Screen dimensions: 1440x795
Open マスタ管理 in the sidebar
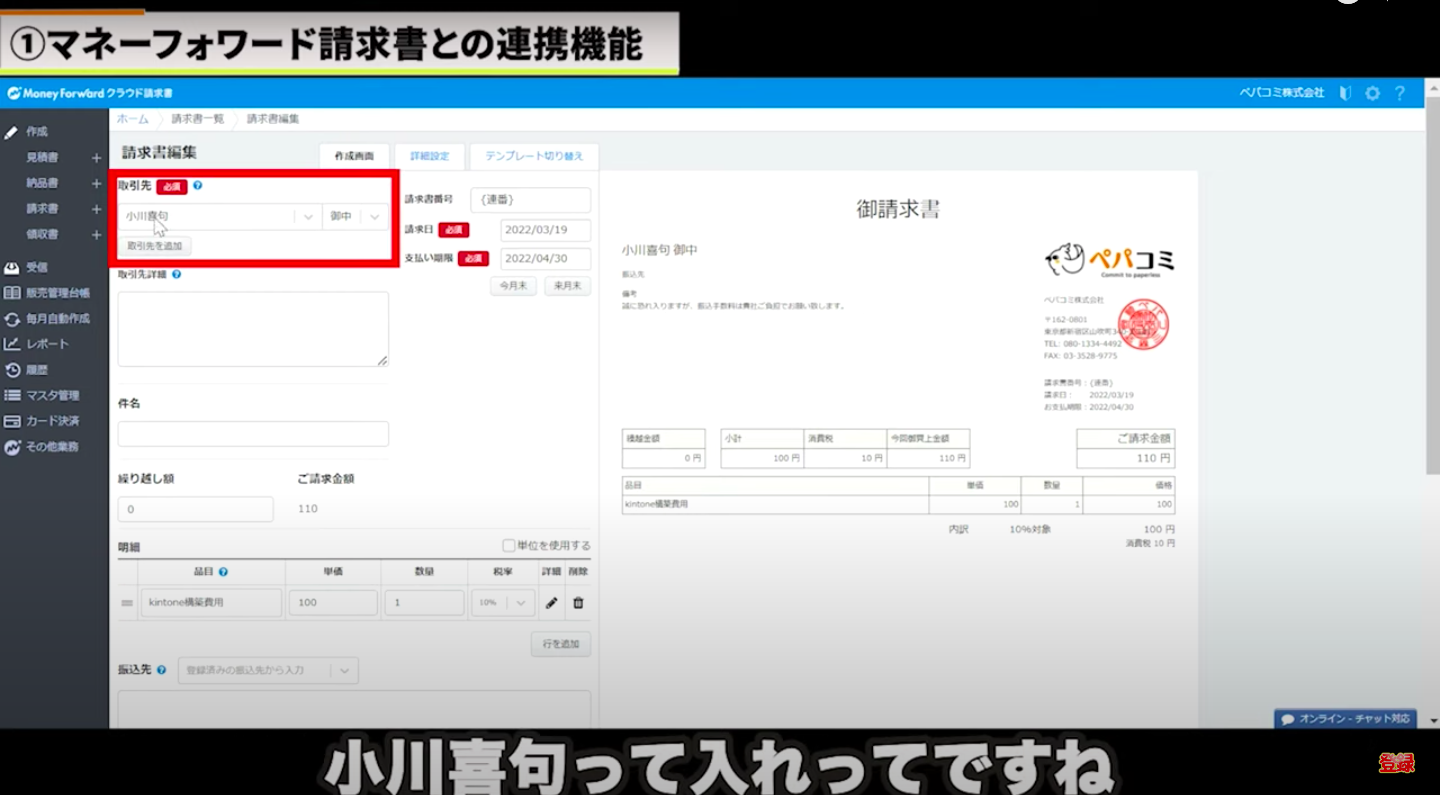pyautogui.click(x=52, y=395)
